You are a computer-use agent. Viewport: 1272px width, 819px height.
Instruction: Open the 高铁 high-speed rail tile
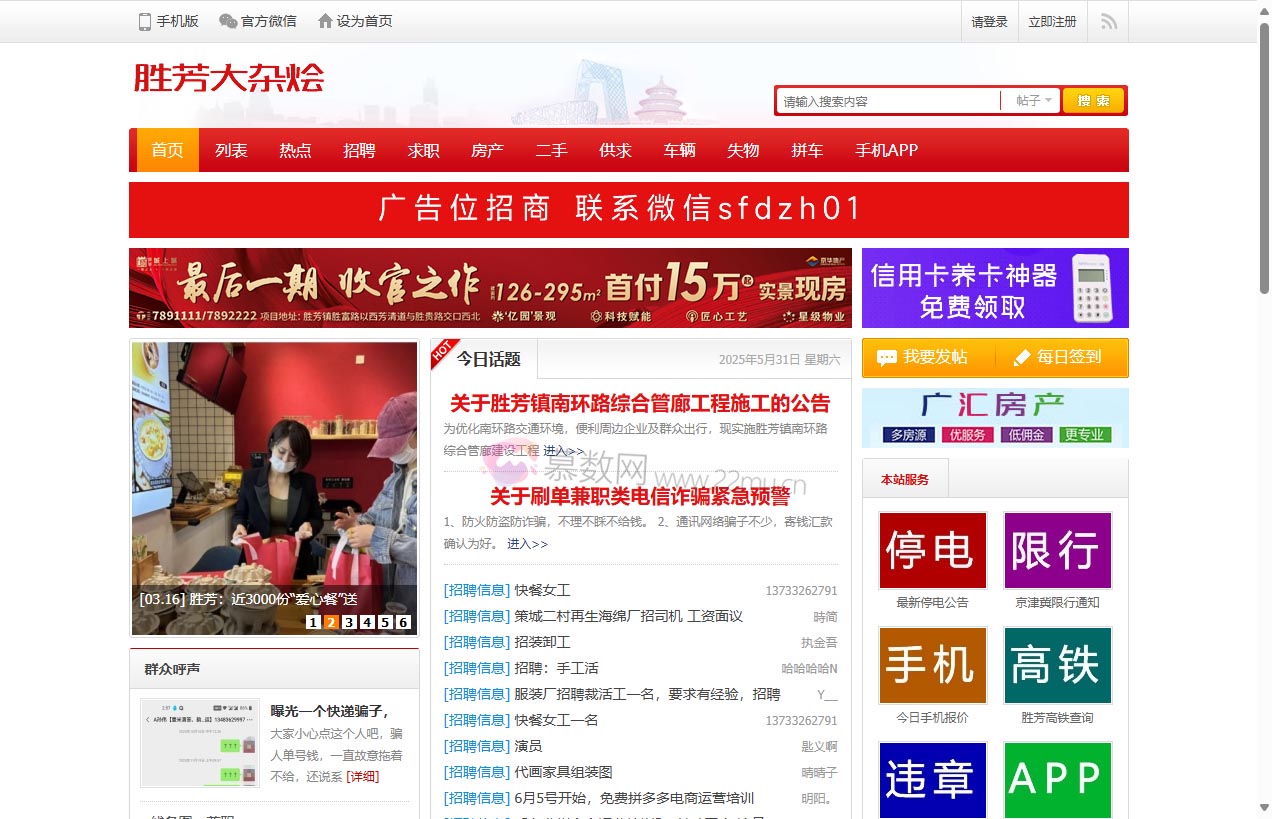coord(1057,665)
